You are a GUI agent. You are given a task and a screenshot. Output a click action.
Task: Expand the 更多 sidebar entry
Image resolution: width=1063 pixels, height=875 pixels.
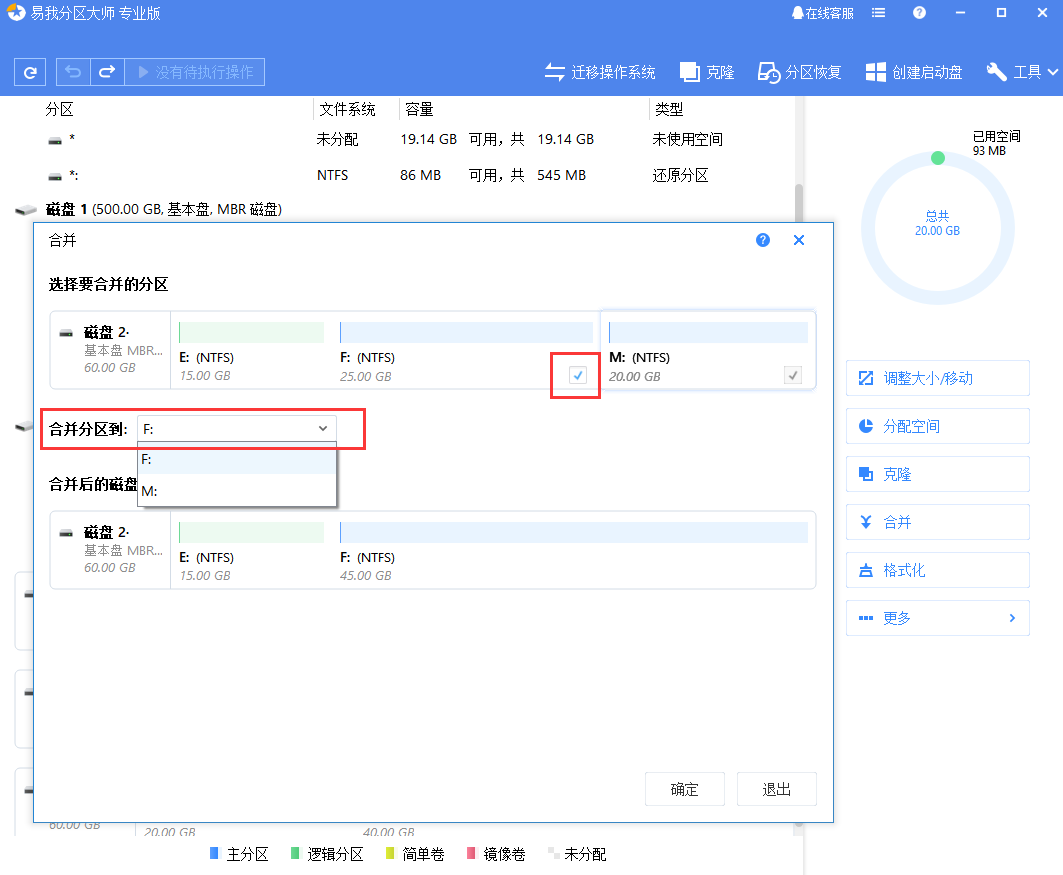pyautogui.click(x=937, y=618)
